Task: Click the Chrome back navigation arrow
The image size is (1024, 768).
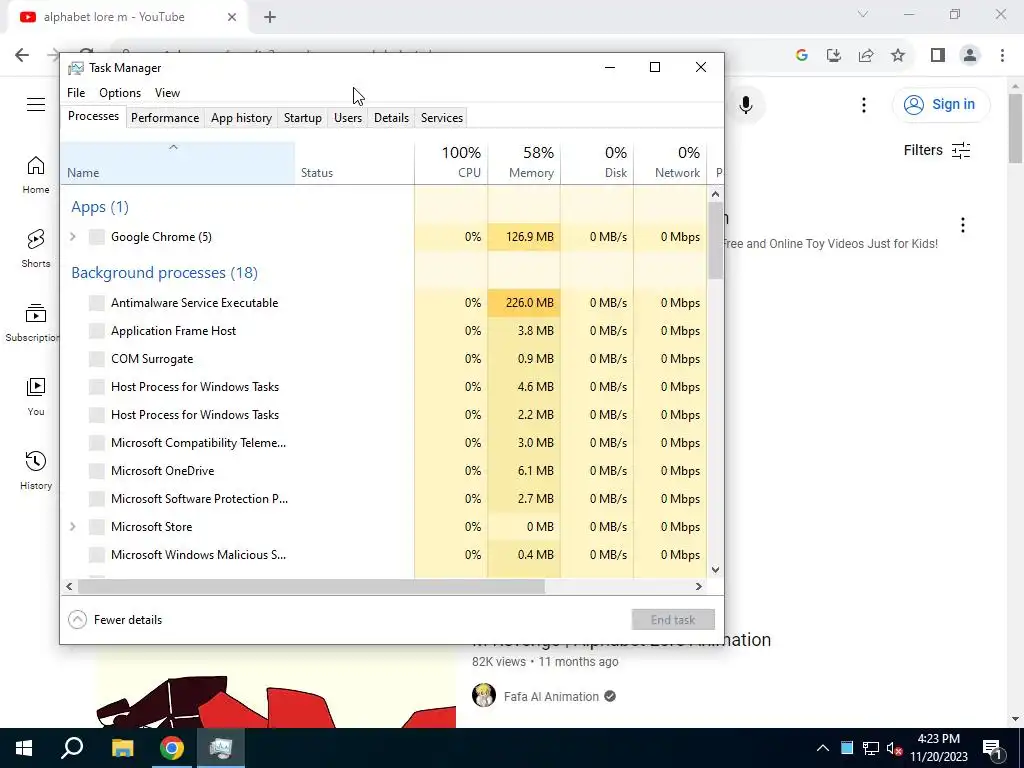Action: click(22, 55)
